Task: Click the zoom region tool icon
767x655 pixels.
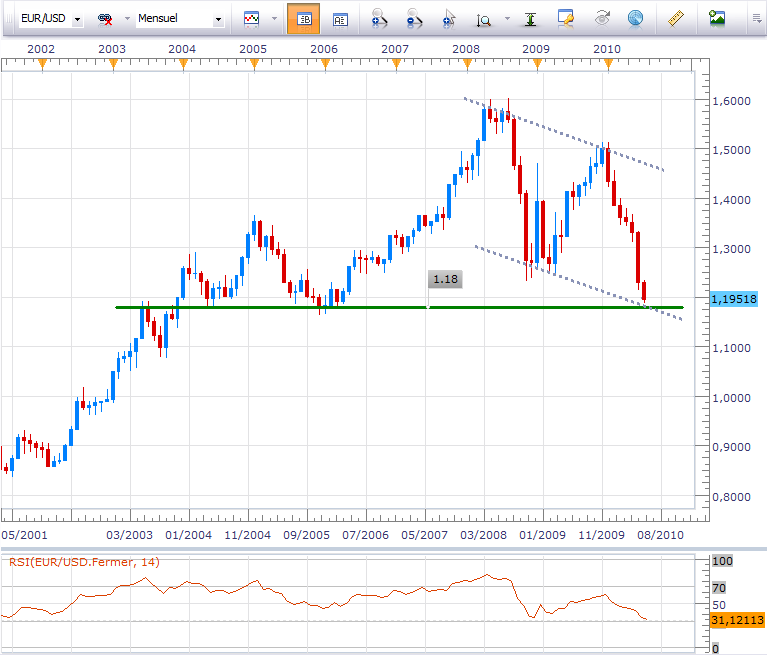Action: coord(484,18)
